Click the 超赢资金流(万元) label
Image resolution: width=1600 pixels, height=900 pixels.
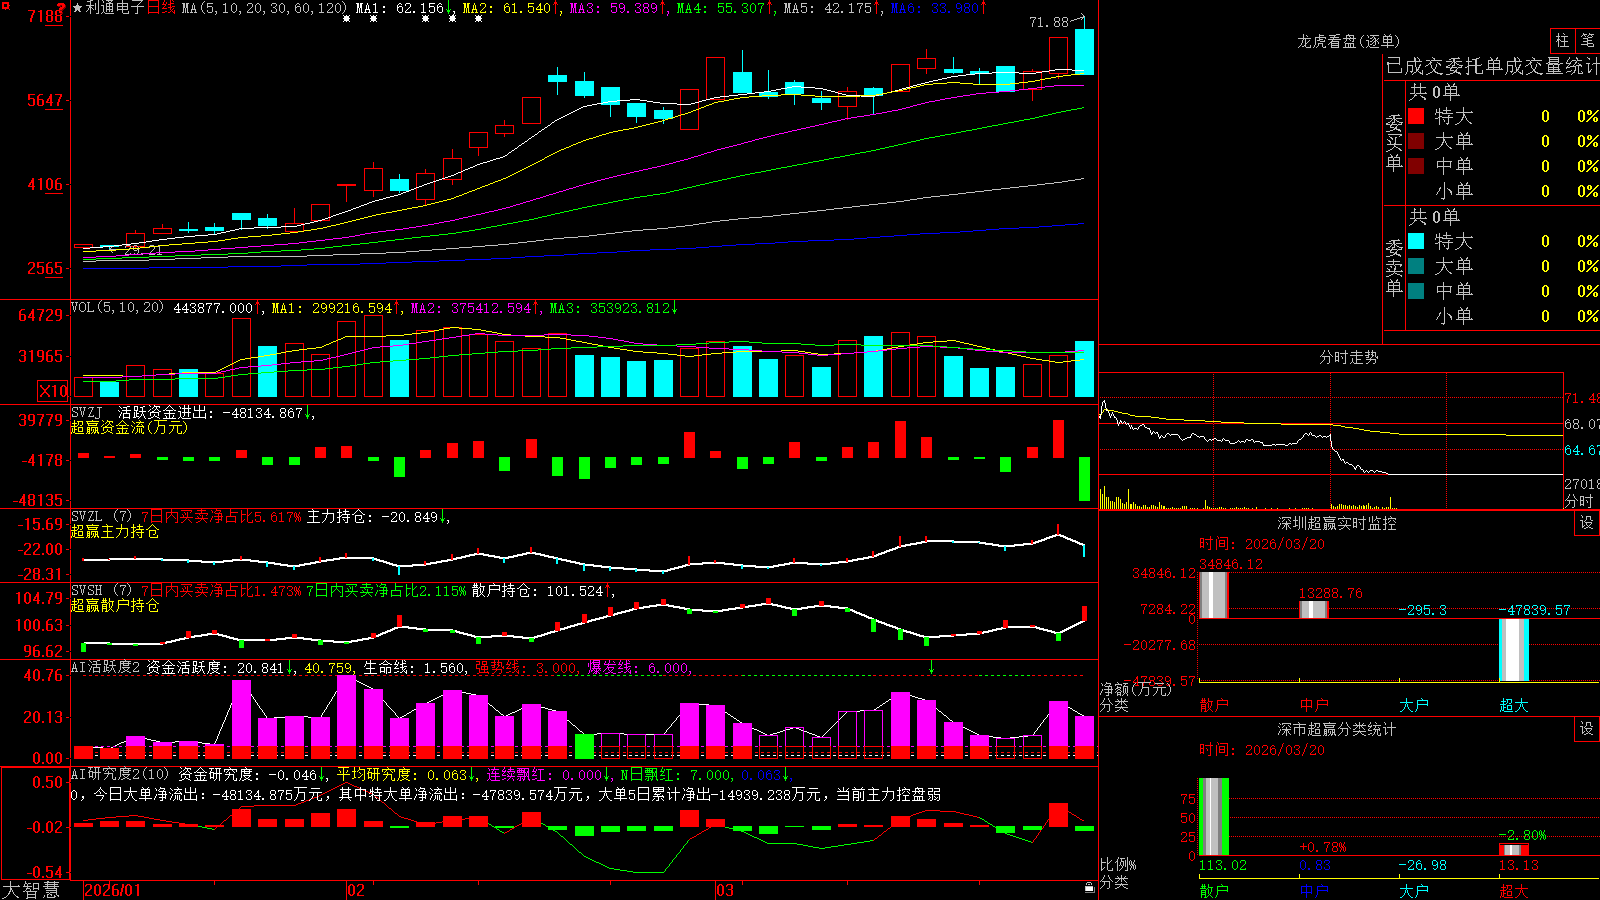coord(129,427)
